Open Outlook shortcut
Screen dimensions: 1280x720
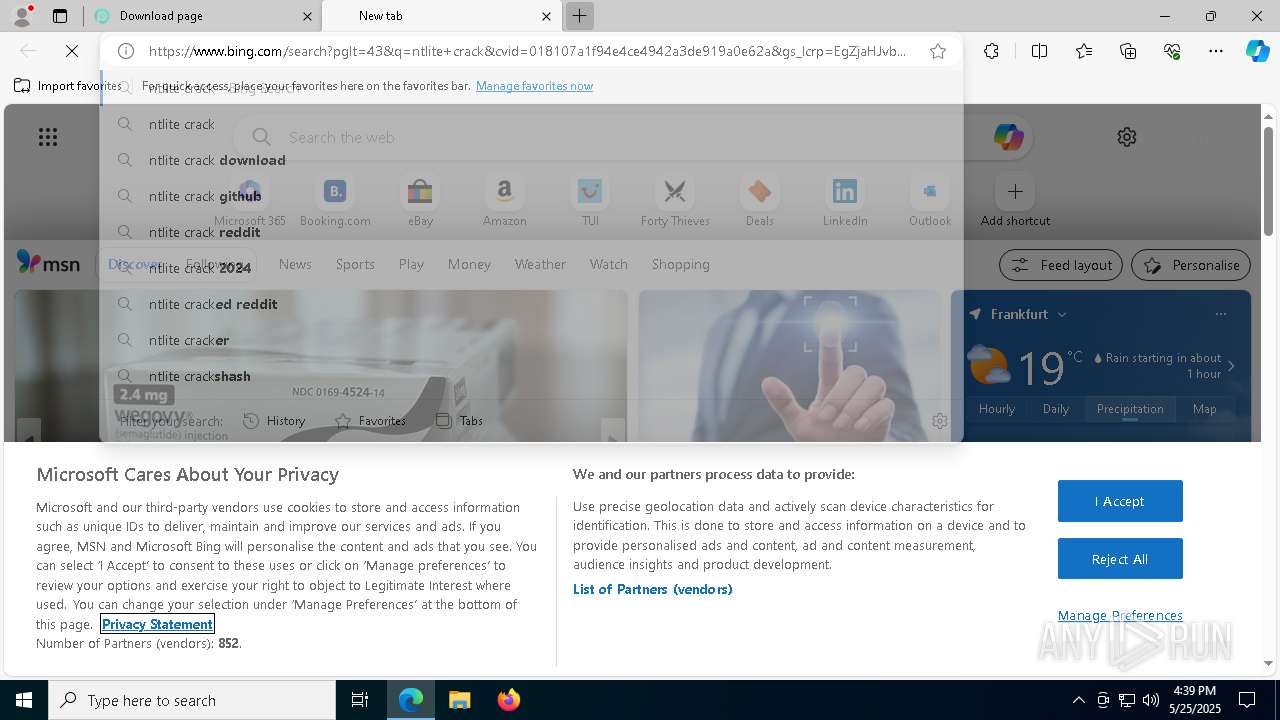pos(930,201)
